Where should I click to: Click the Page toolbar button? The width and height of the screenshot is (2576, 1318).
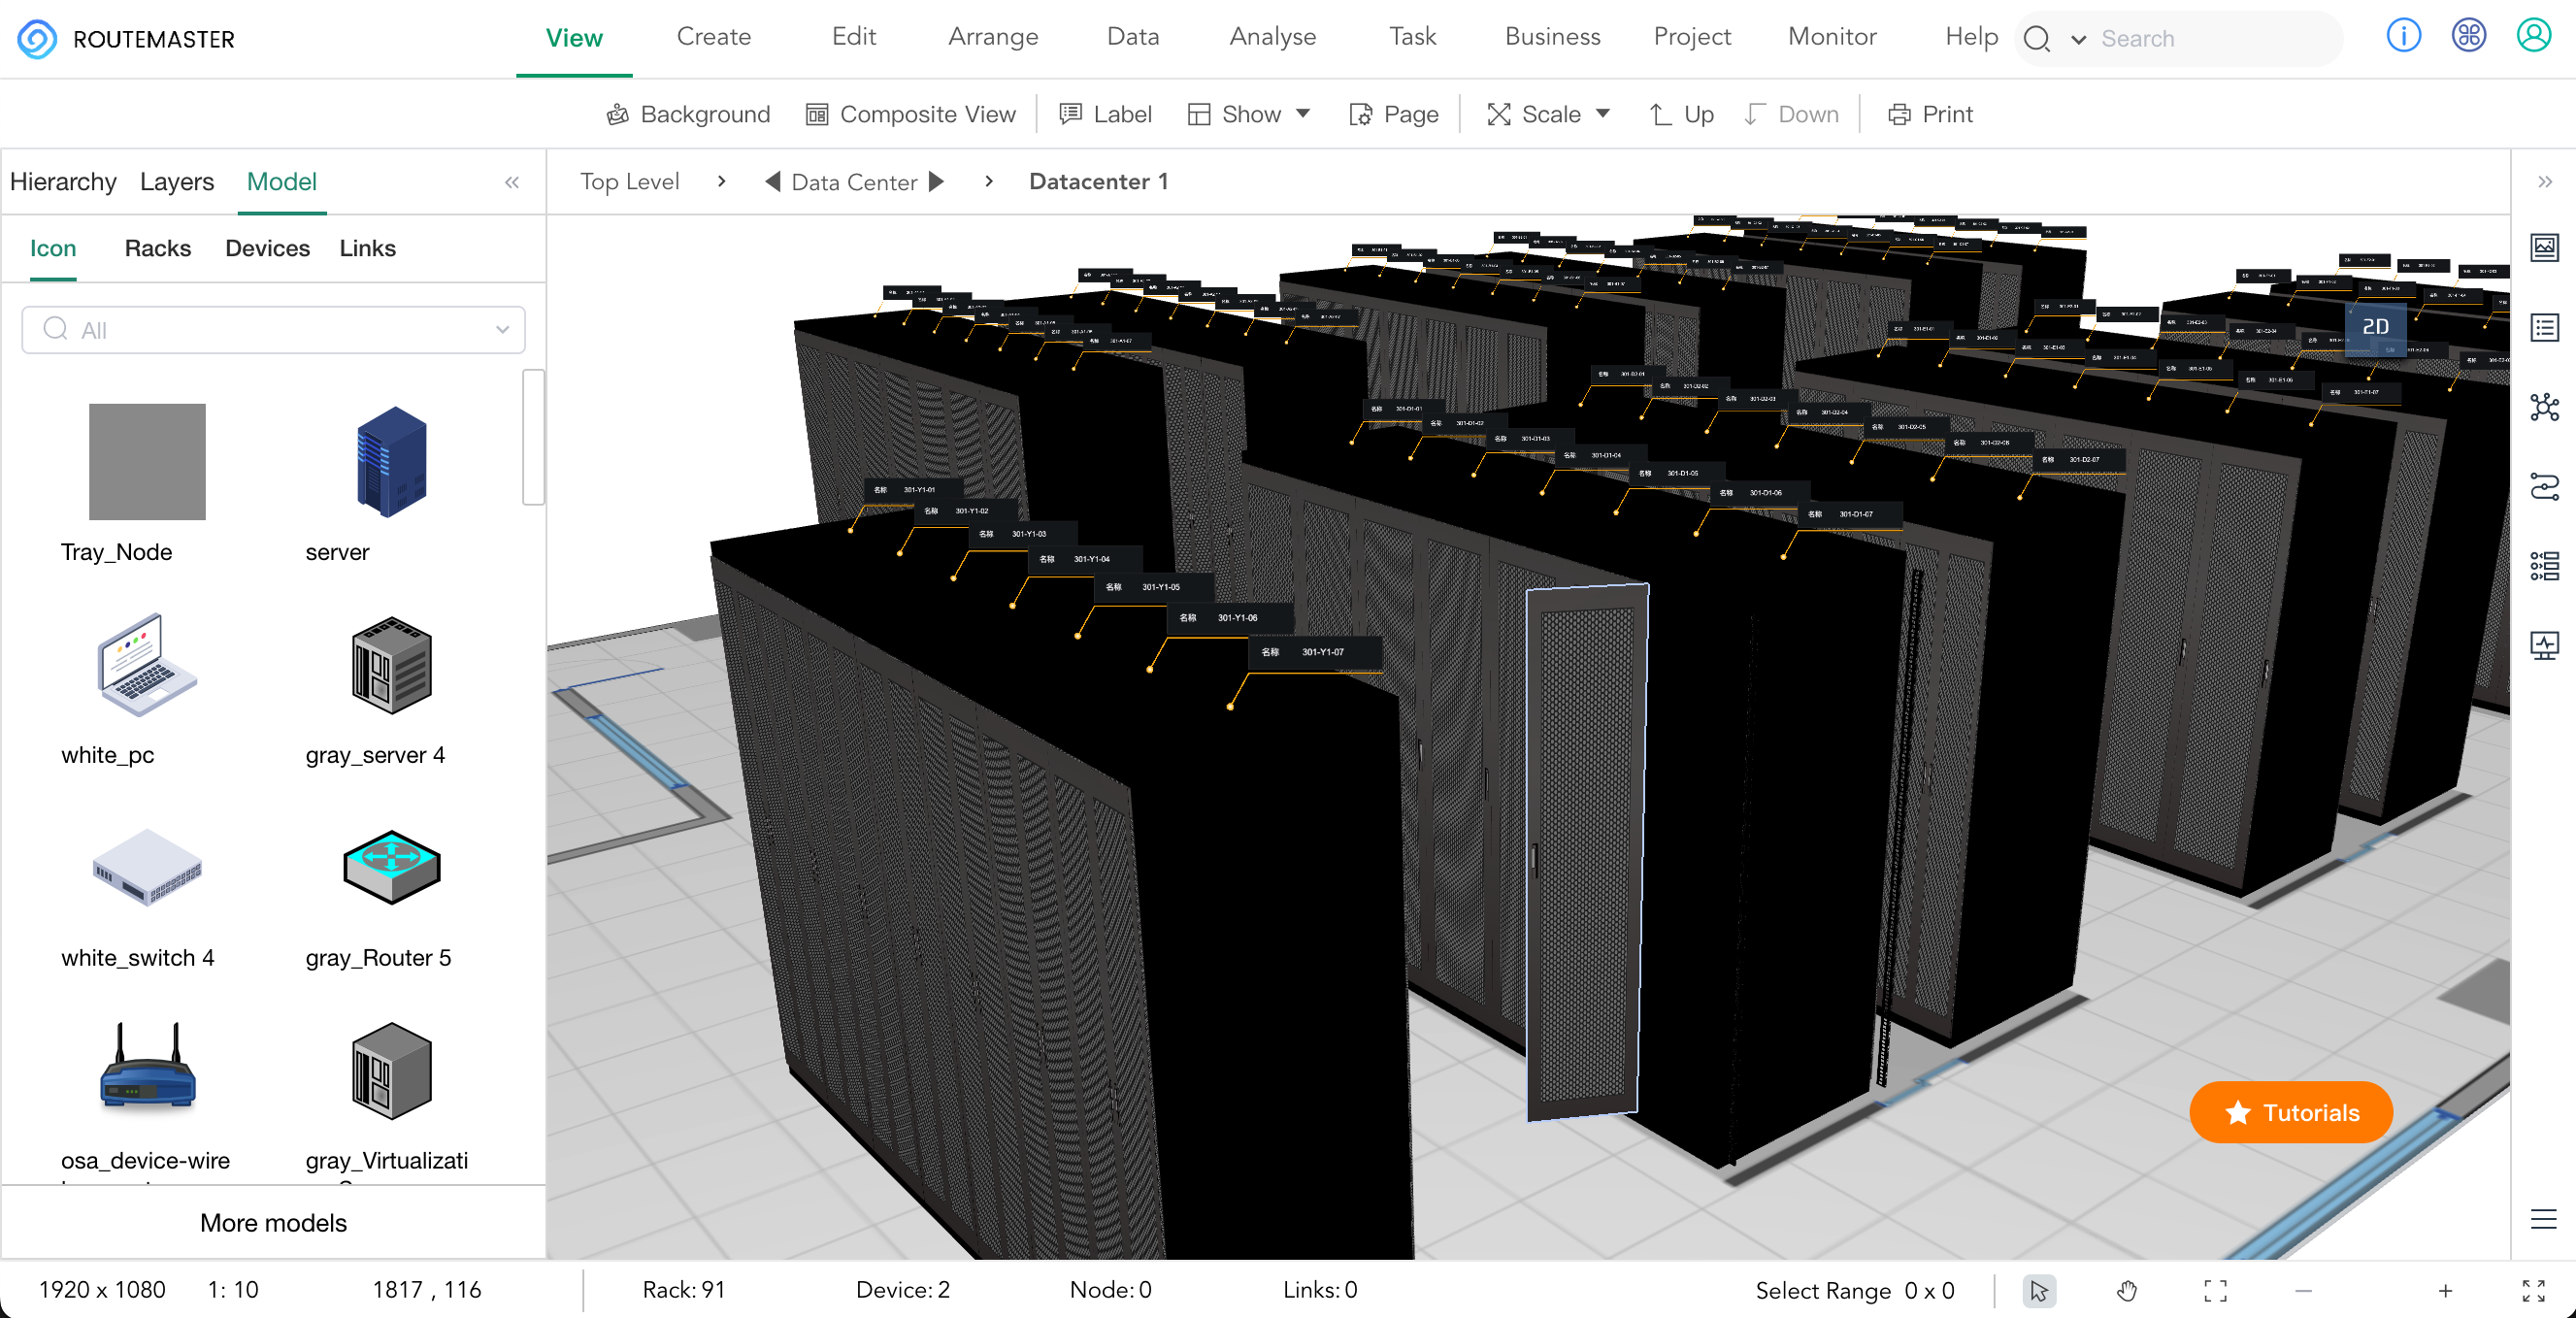[x=1393, y=114]
